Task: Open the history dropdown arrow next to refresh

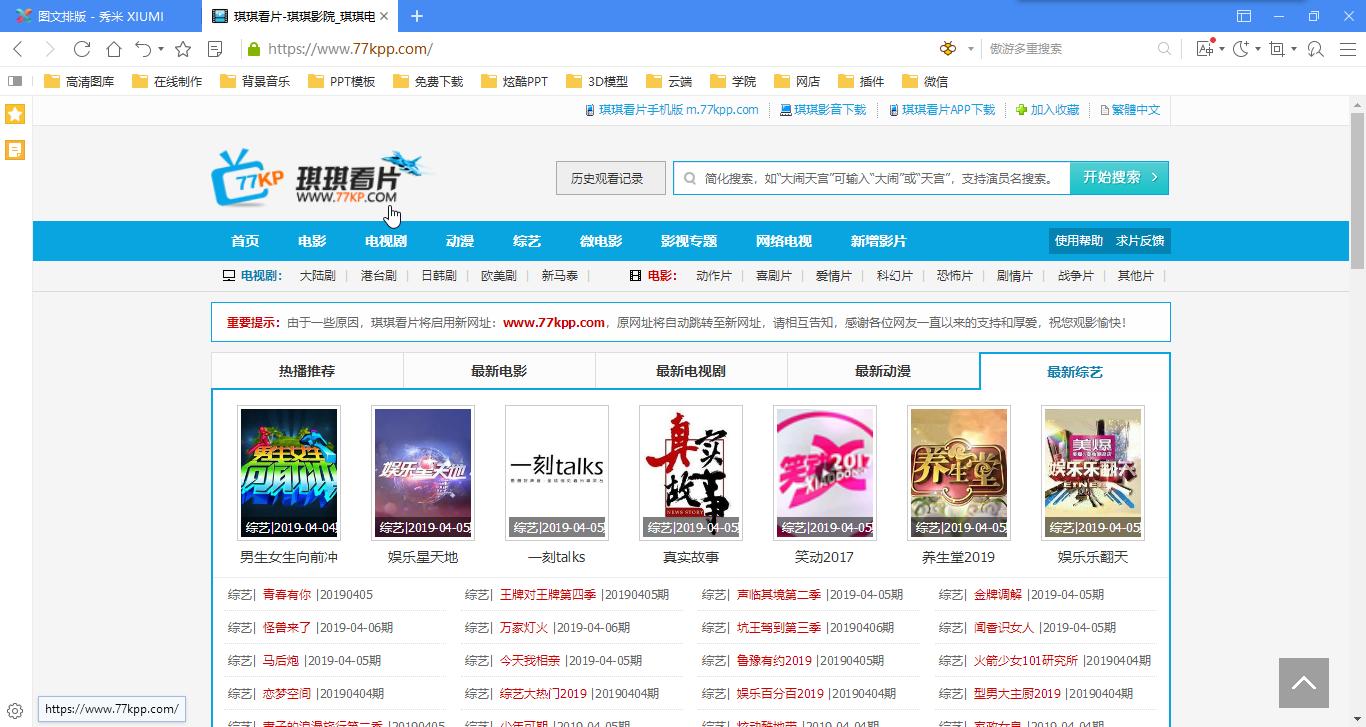Action: (160, 48)
